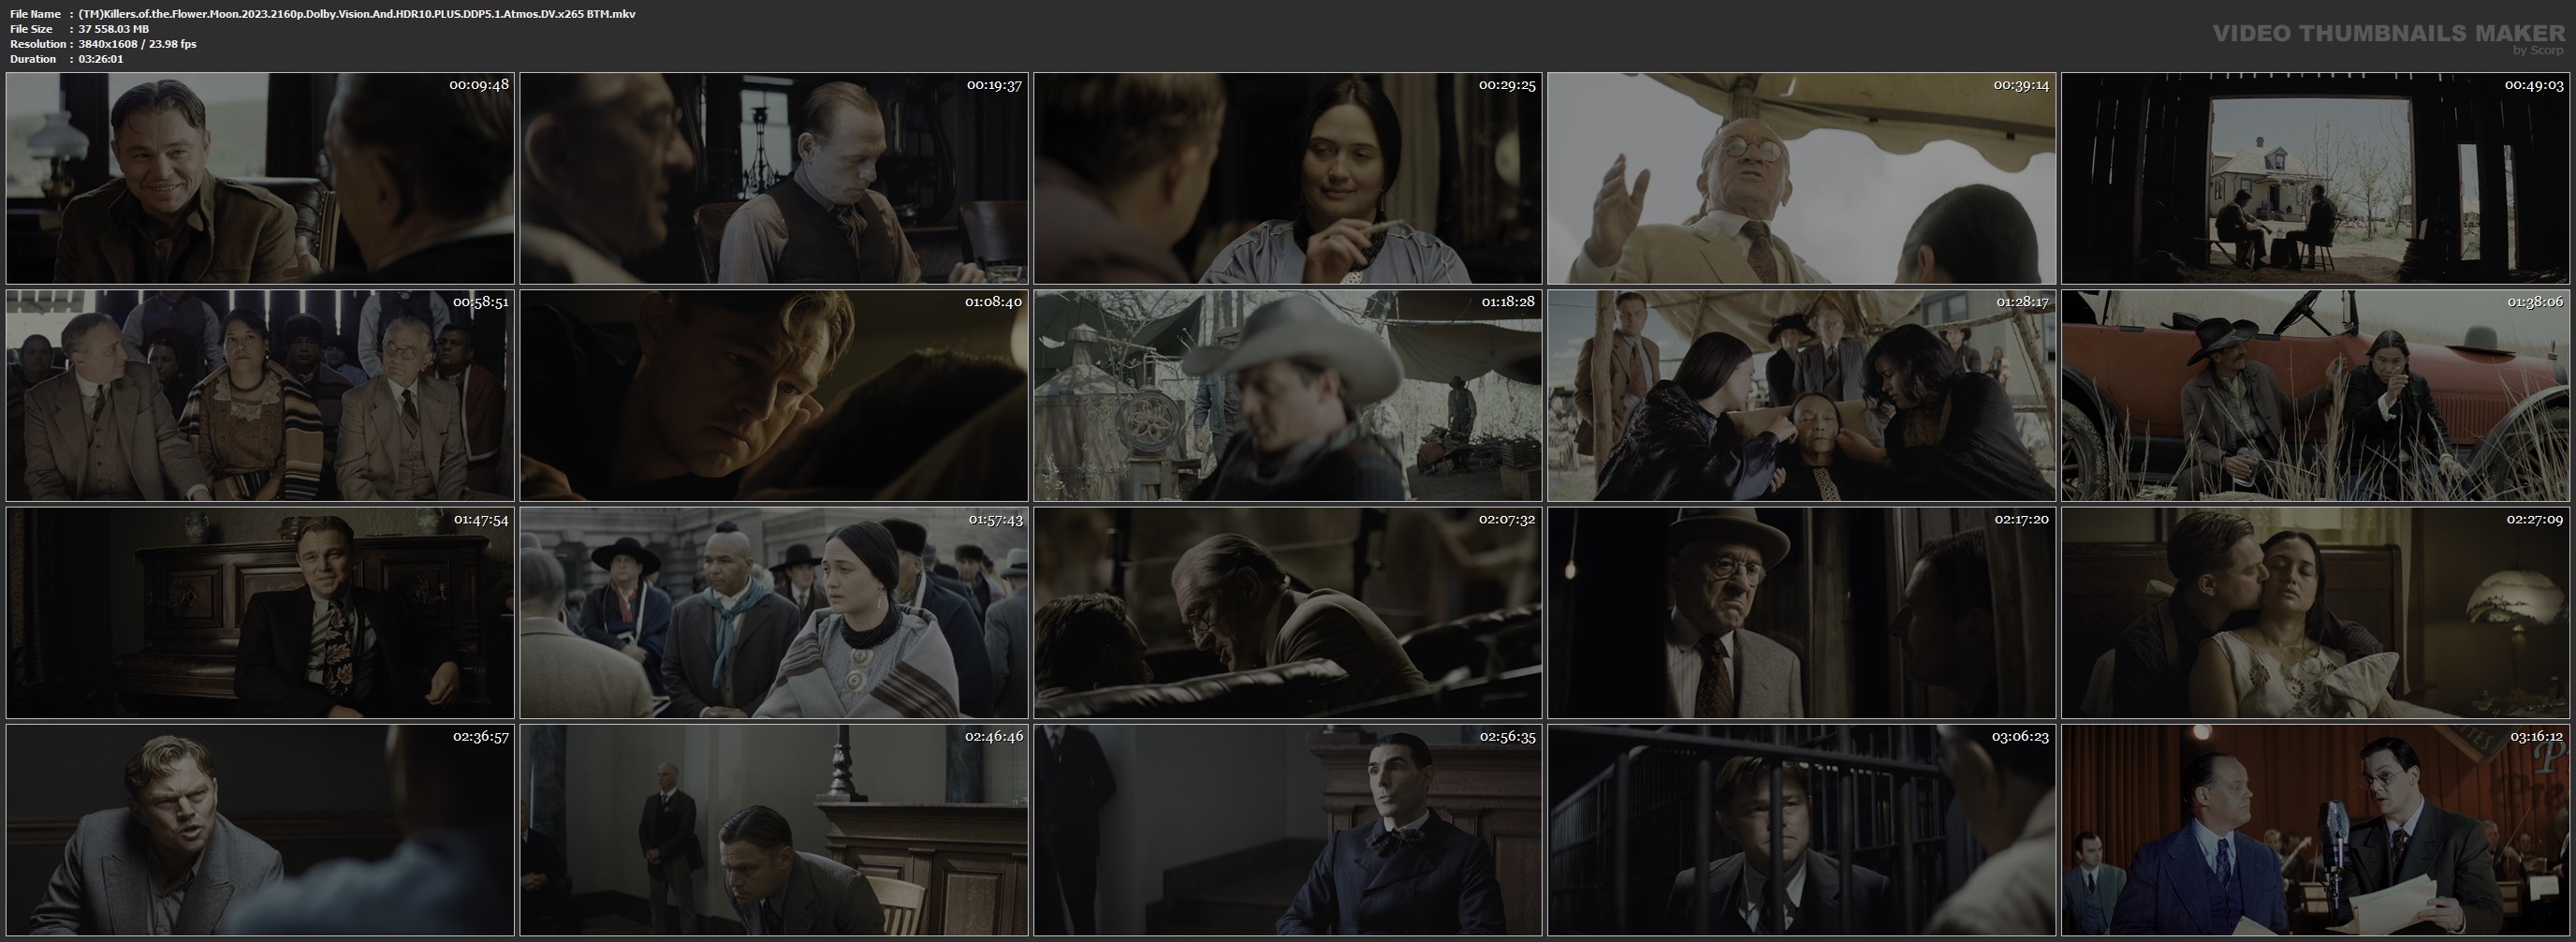2576x942 pixels.
Task: Pick the 02:27:09 thumbnail
Action: [x=2316, y=613]
